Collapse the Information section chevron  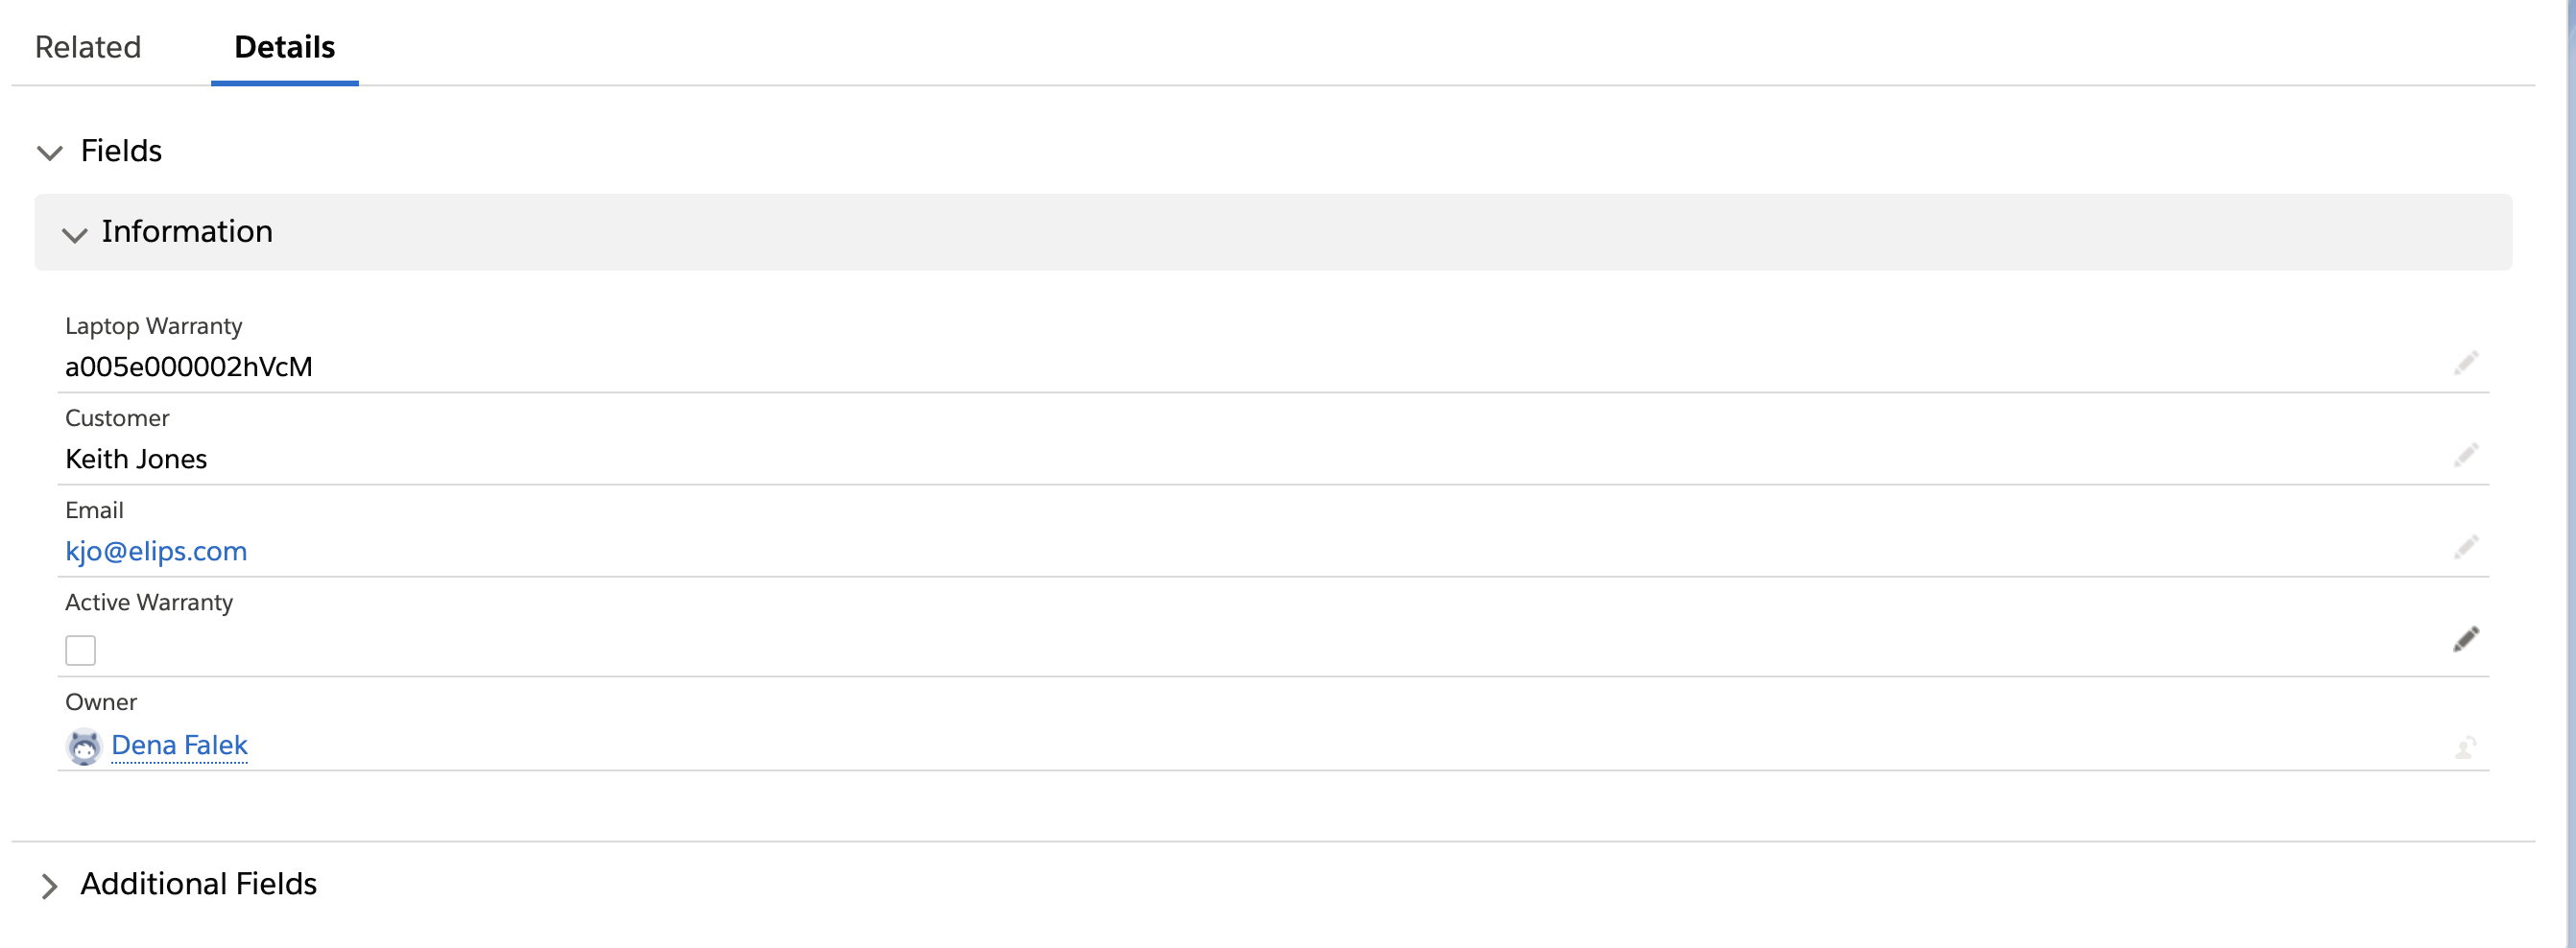click(74, 234)
